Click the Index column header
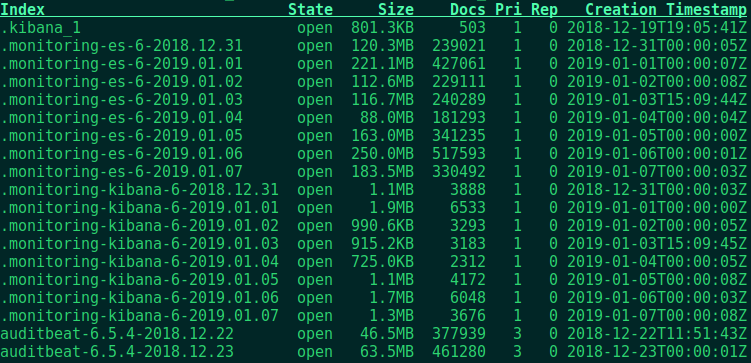The height and width of the screenshot is (363, 751). pos(23,10)
